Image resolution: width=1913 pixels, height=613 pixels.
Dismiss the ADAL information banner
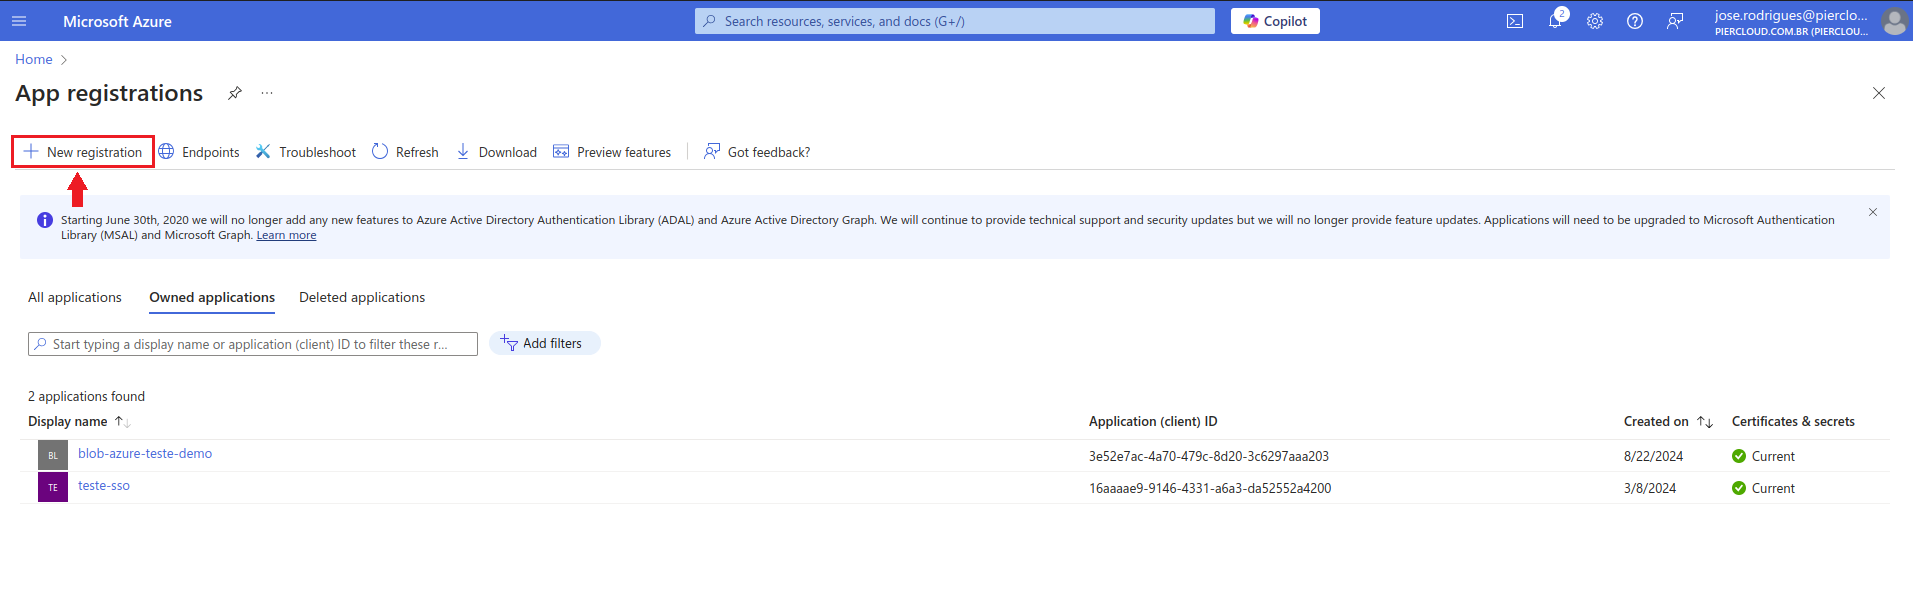1873,212
